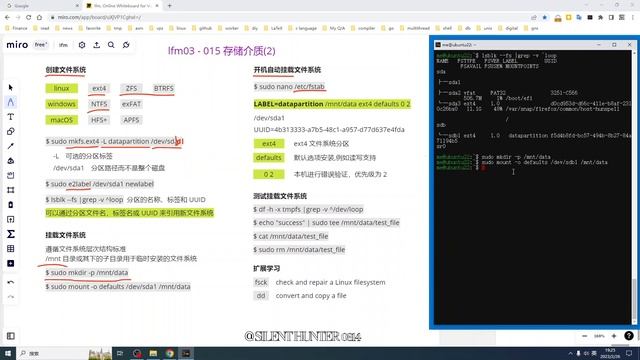
Task: Open the favorite bookmark folder
Action: pos(90,28)
